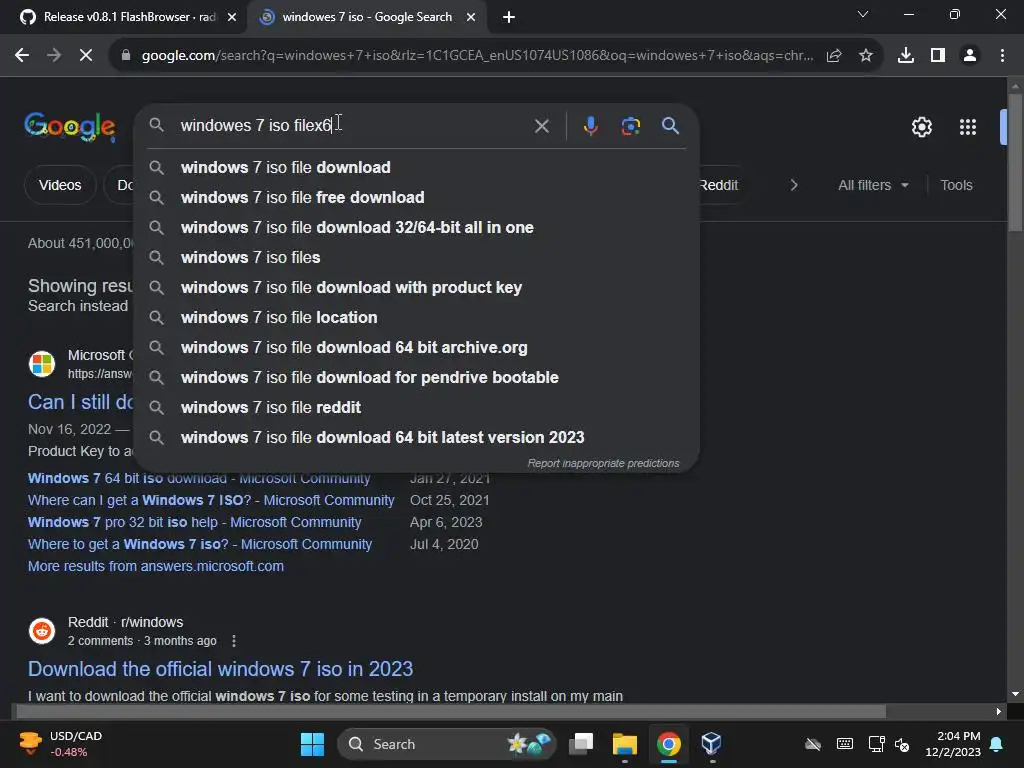1024x768 pixels.
Task: Open Chrome three-dot menu
Action: 1002,56
